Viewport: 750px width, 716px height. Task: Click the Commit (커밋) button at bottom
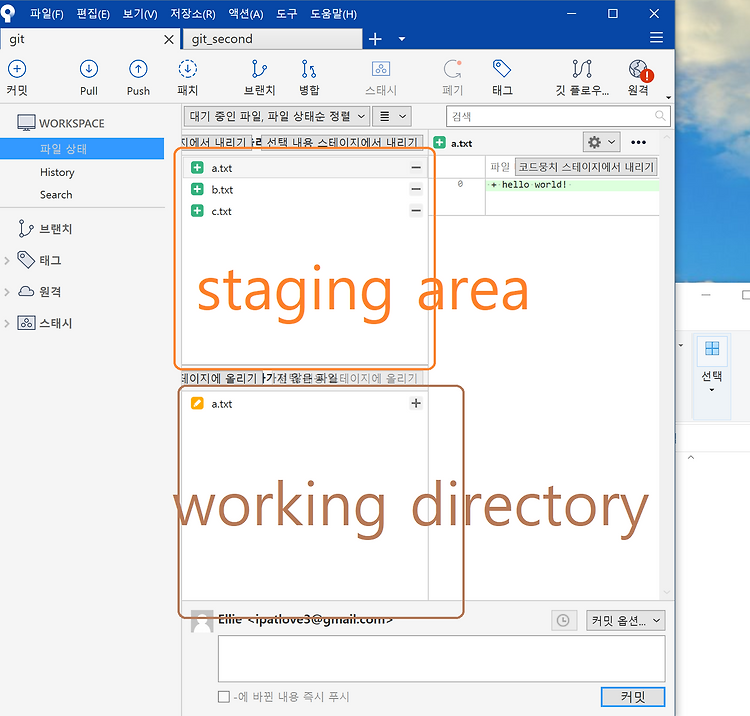633,696
